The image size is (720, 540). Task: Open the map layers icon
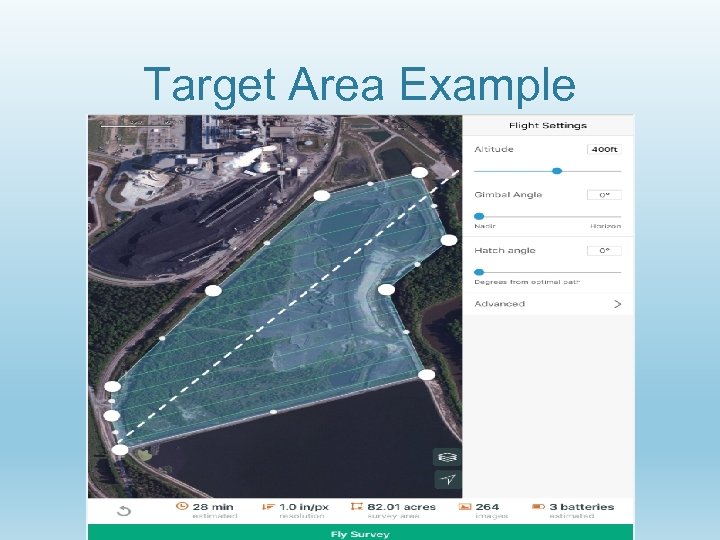pos(447,457)
